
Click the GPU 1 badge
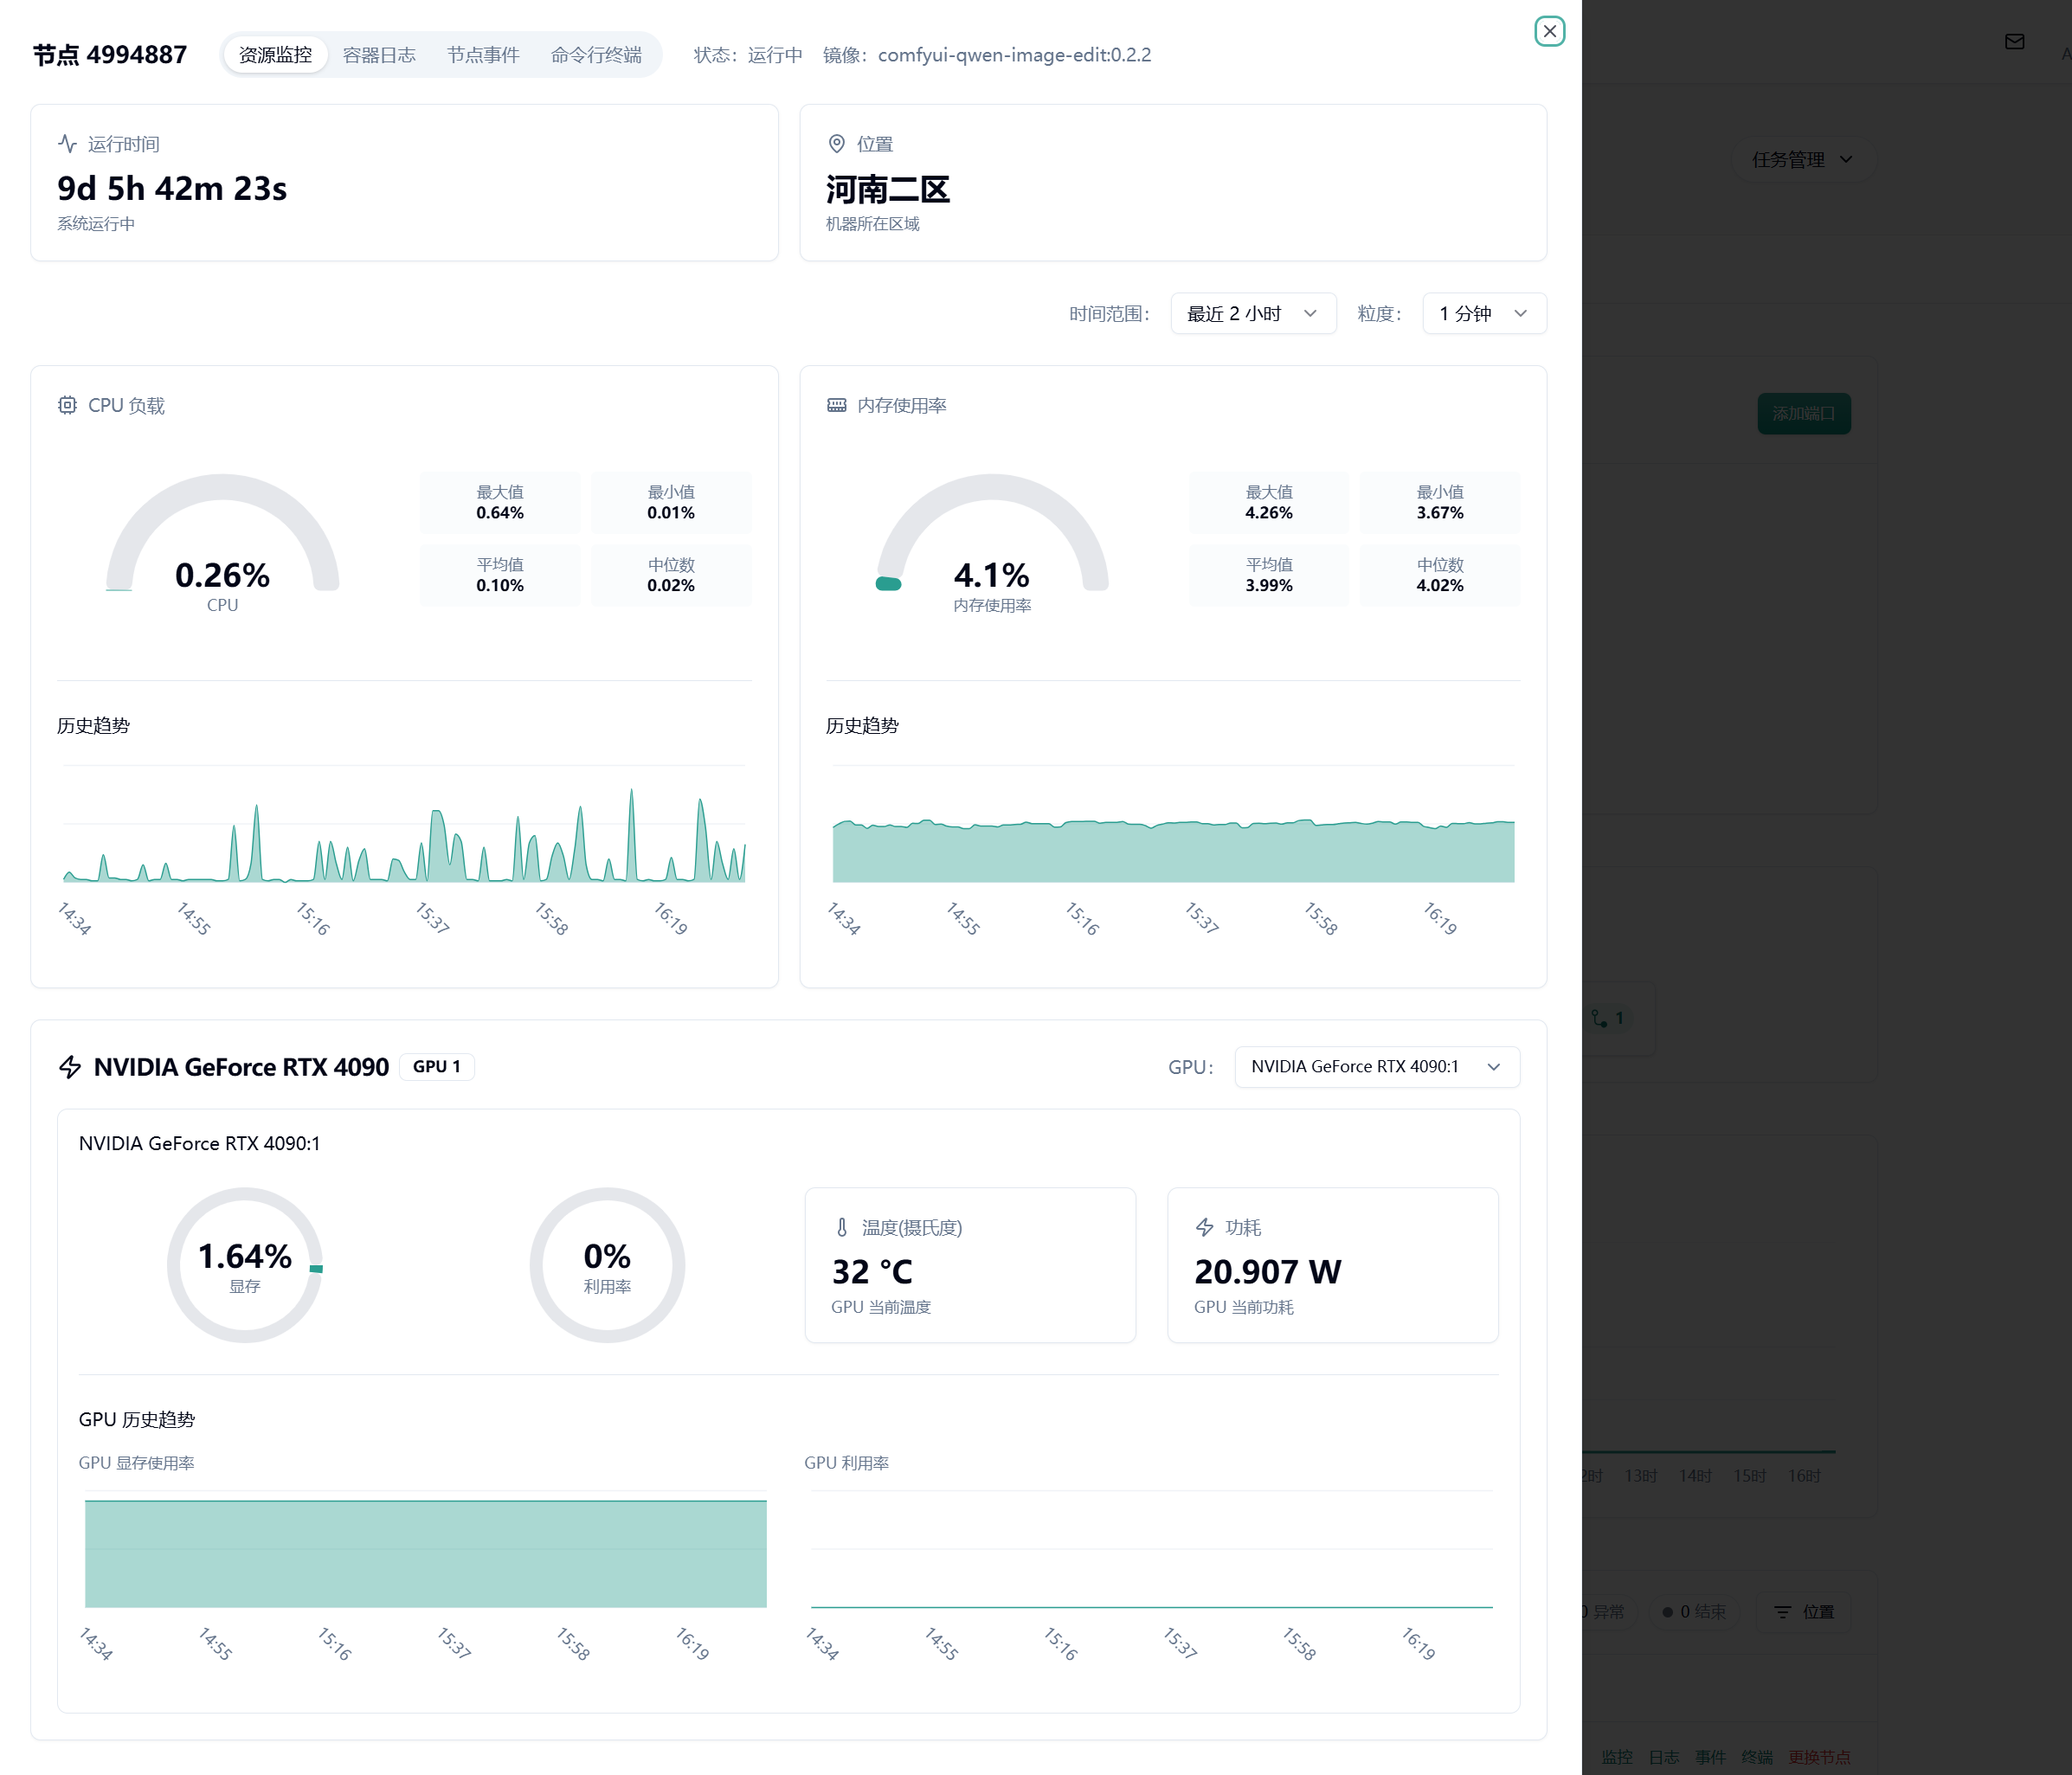pyautogui.click(x=437, y=1067)
